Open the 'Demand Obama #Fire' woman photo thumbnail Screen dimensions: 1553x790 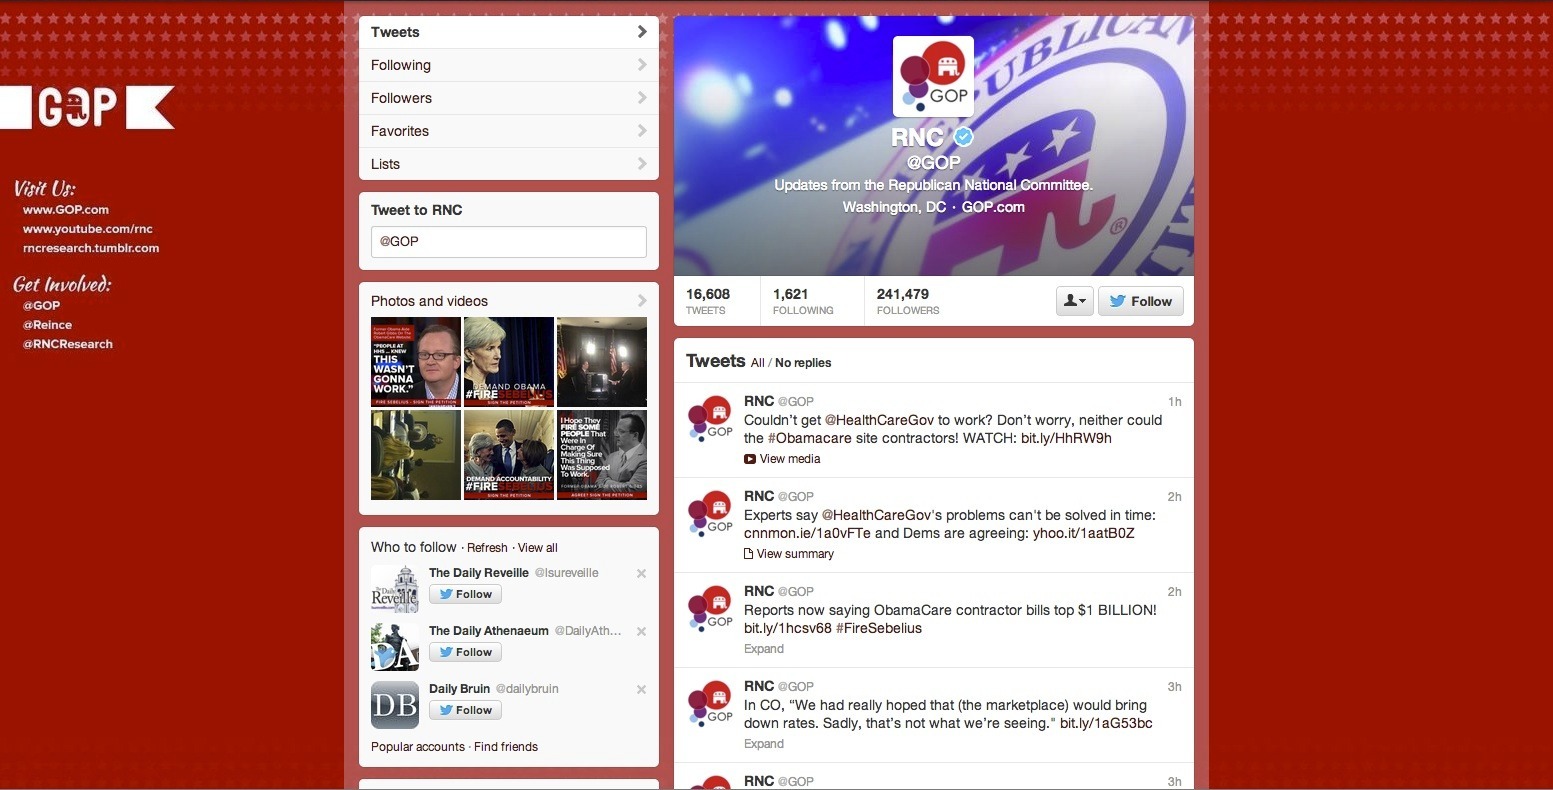pyautogui.click(x=509, y=362)
